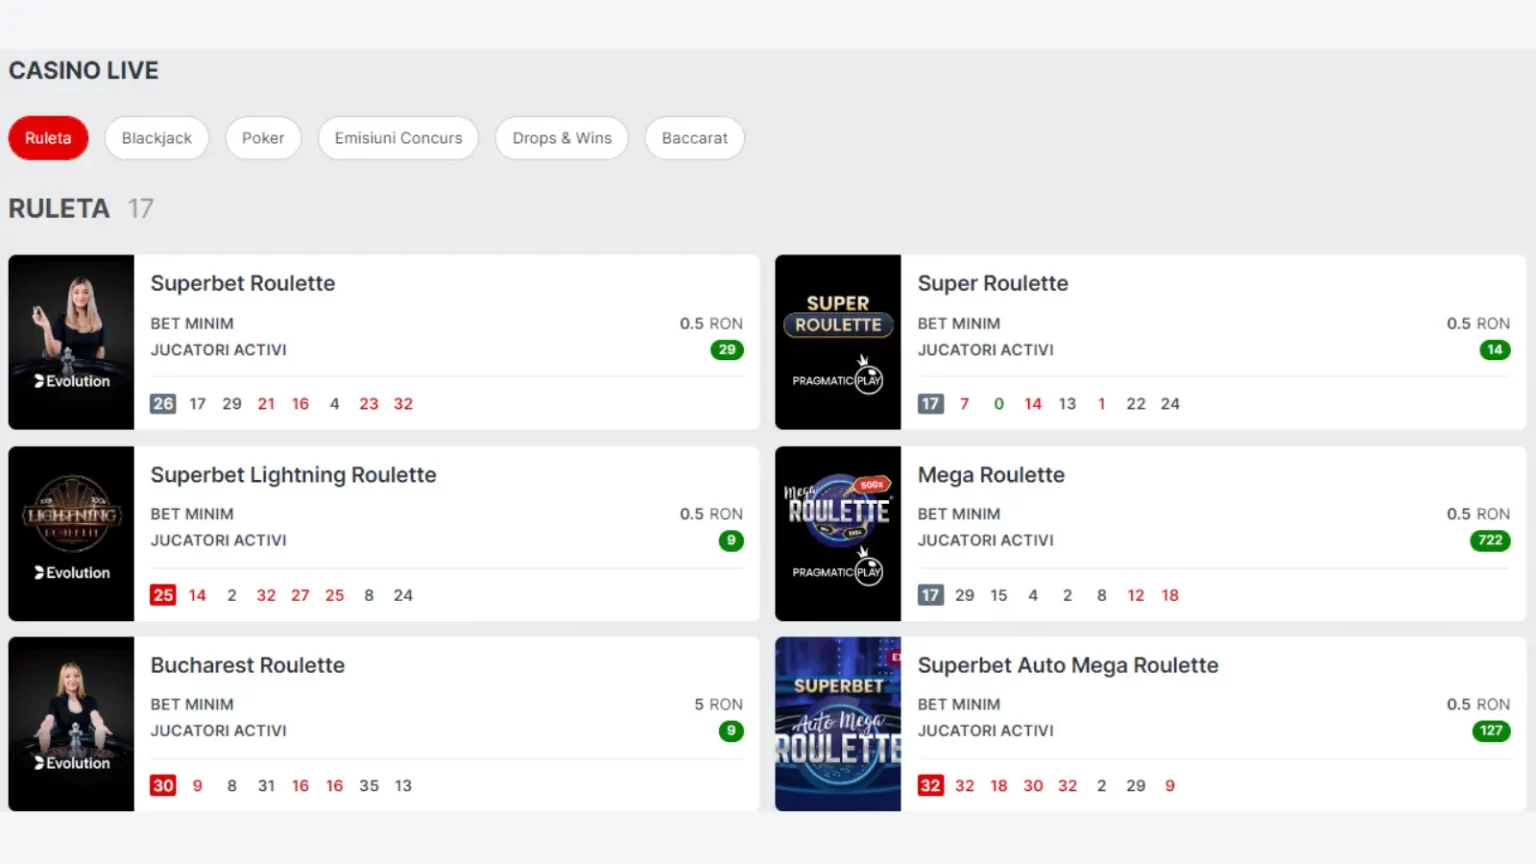Screen dimensions: 1536x864
Task: Click the Superbet Lightning Roulette title
Action: (x=293, y=475)
